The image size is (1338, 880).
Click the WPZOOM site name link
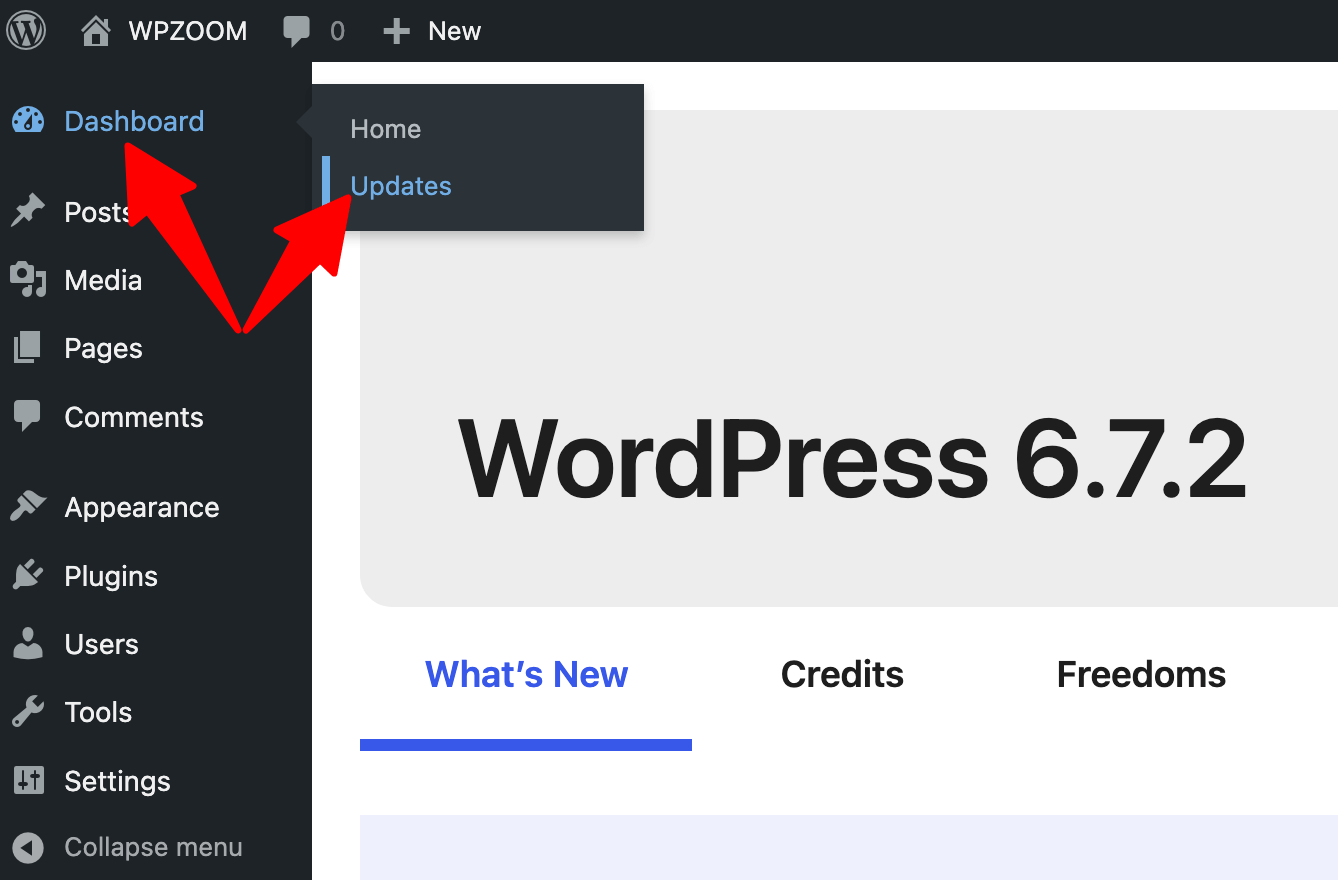pyautogui.click(x=189, y=30)
